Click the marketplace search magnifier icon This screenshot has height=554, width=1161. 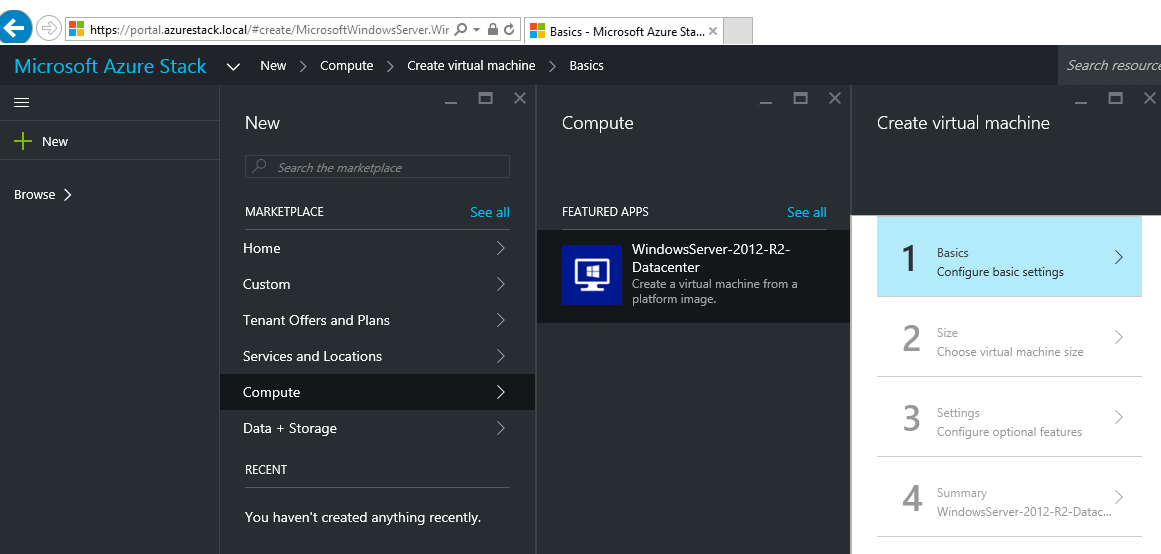click(x=259, y=167)
